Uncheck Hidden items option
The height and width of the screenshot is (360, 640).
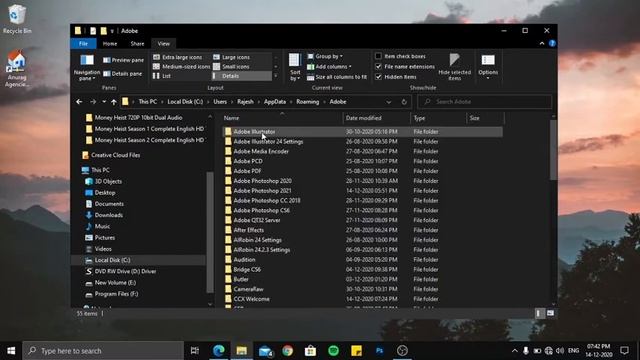tap(379, 76)
